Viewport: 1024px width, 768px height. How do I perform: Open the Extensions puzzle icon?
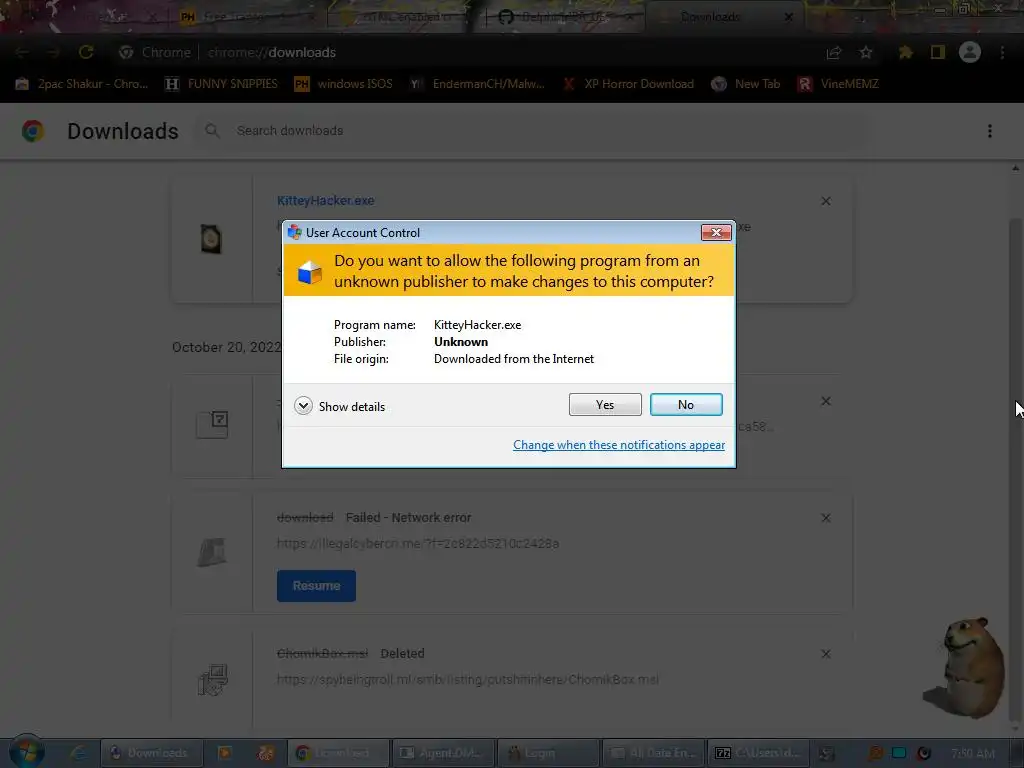coord(905,52)
